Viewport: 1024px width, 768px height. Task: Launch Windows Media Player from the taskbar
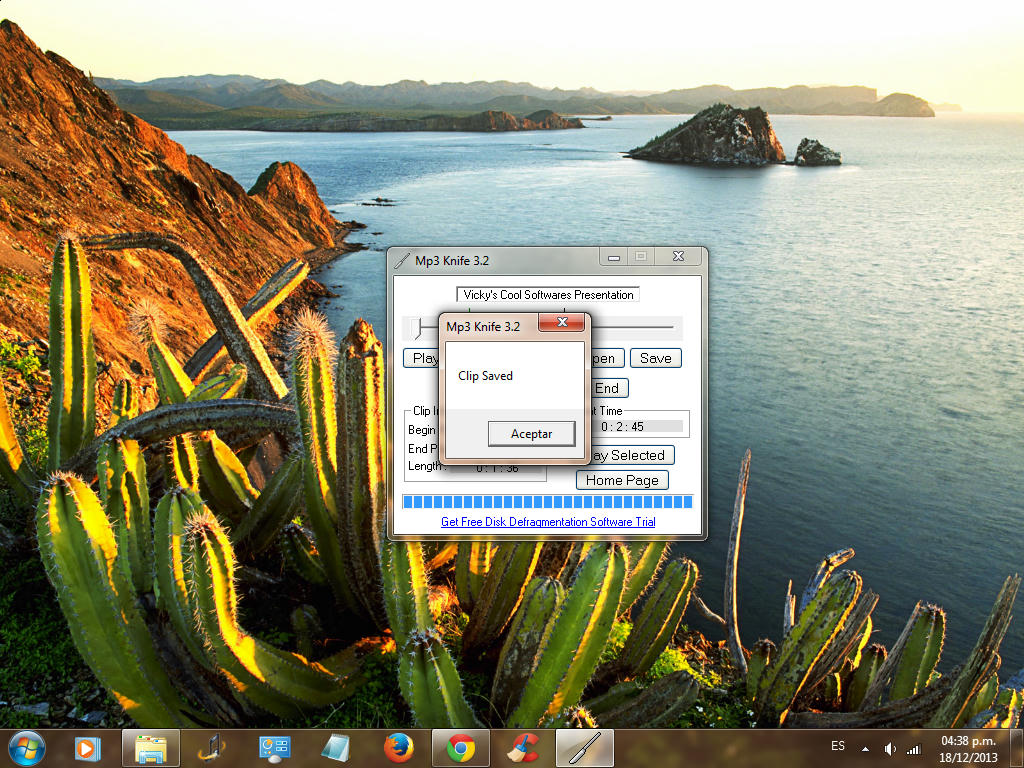pos(88,747)
